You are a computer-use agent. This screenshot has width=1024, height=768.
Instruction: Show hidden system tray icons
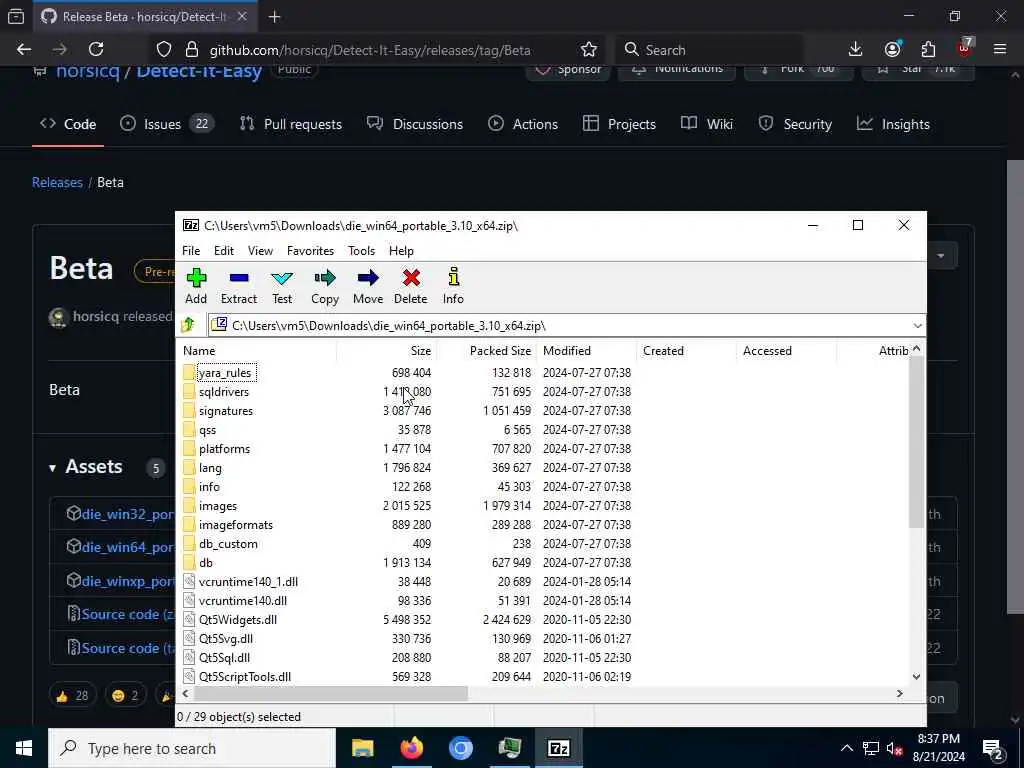pyautogui.click(x=846, y=748)
